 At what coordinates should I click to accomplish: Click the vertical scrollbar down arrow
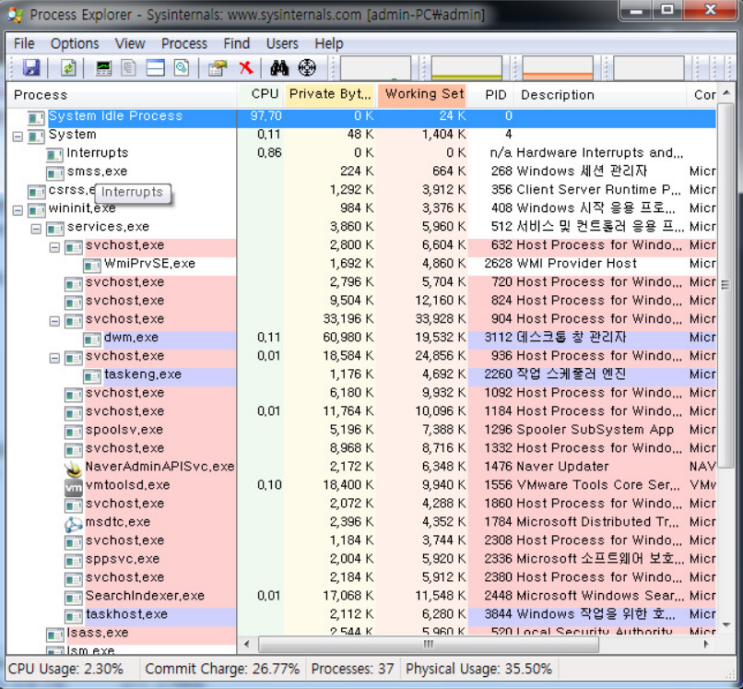point(726,626)
